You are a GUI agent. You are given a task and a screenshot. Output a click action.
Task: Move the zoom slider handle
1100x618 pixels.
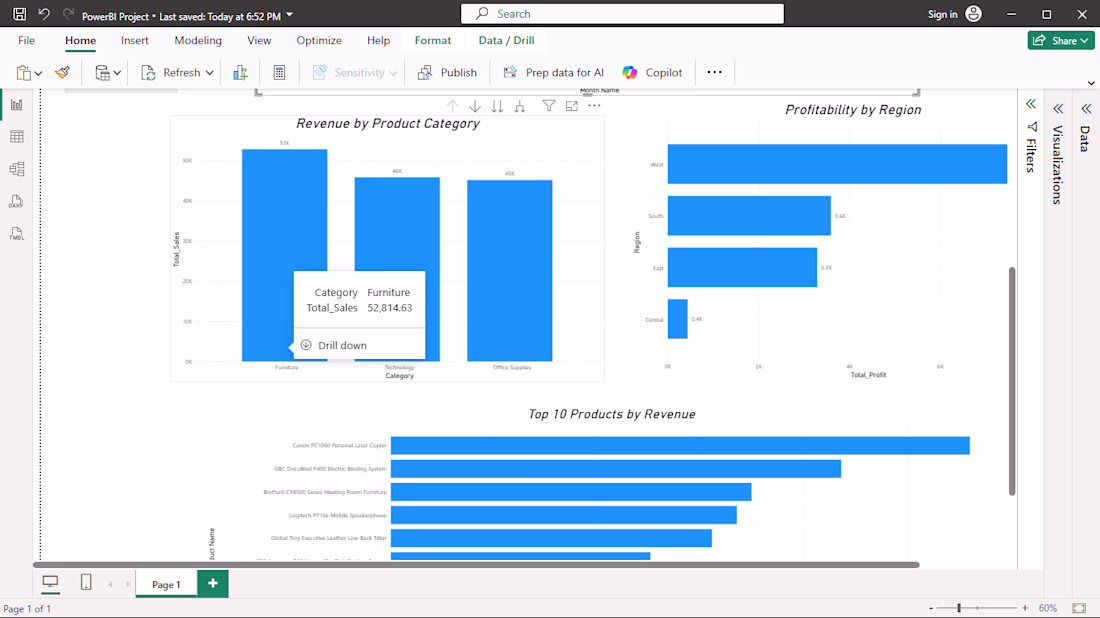pyautogui.click(x=959, y=608)
